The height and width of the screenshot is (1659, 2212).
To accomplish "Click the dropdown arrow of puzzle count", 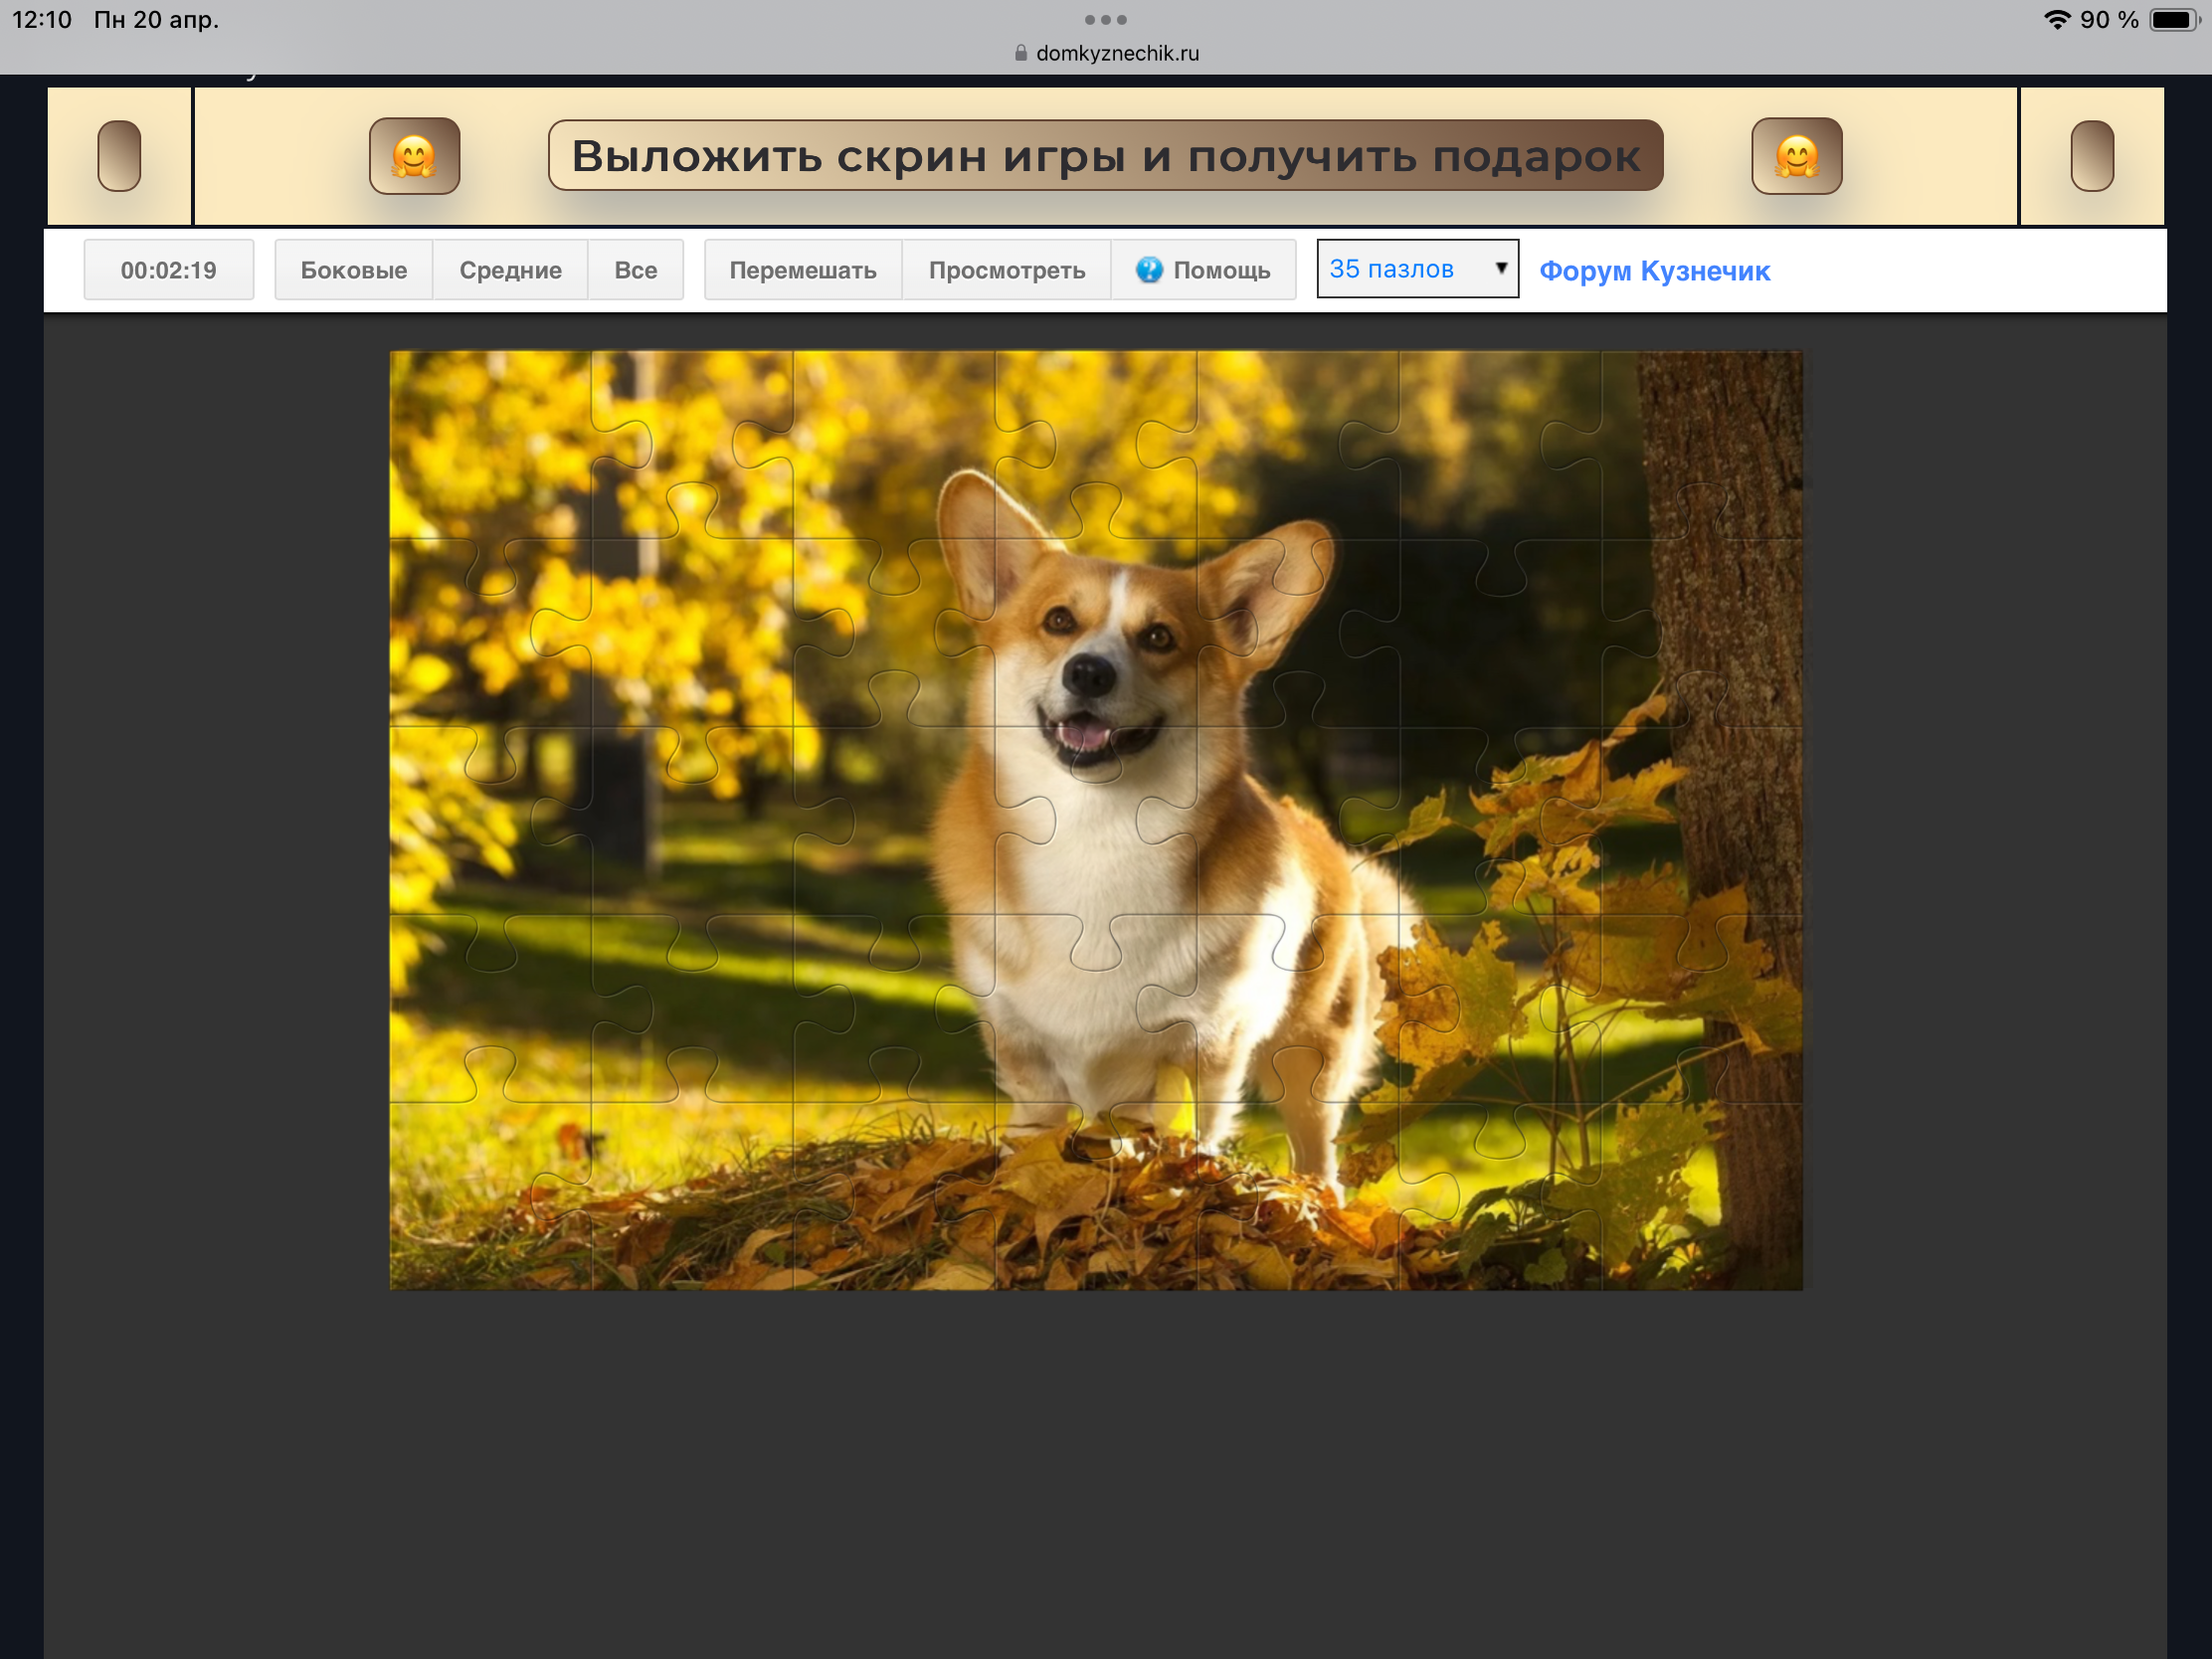I will pos(1500,268).
